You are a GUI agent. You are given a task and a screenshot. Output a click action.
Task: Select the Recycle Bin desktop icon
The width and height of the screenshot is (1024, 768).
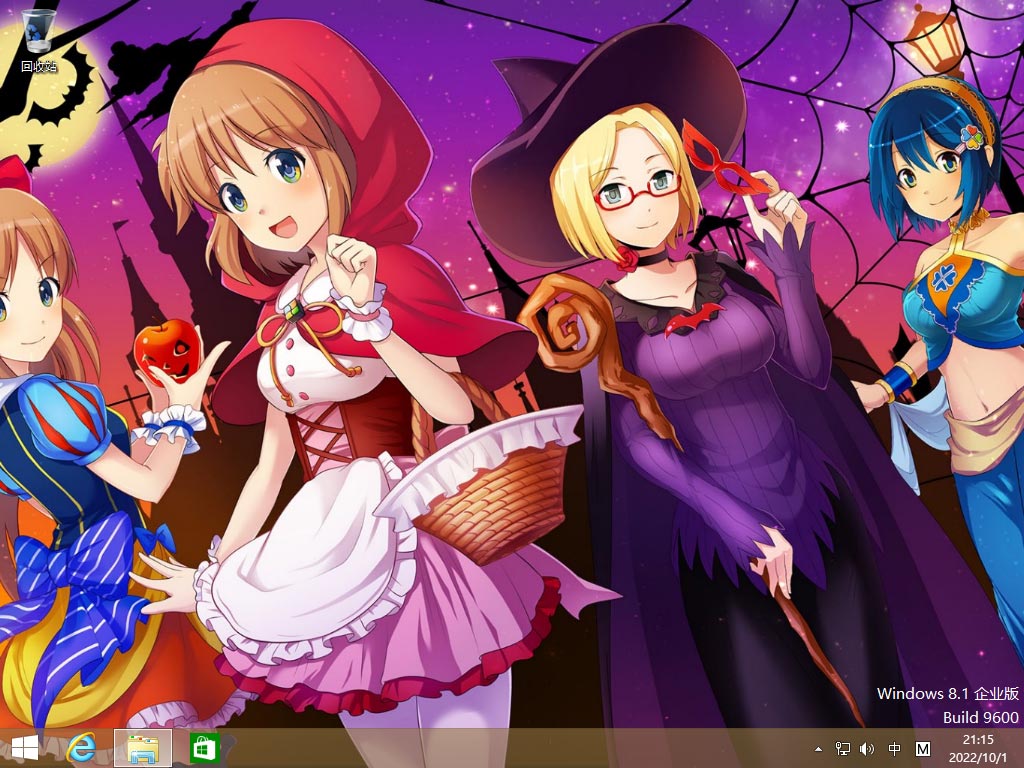[40, 32]
